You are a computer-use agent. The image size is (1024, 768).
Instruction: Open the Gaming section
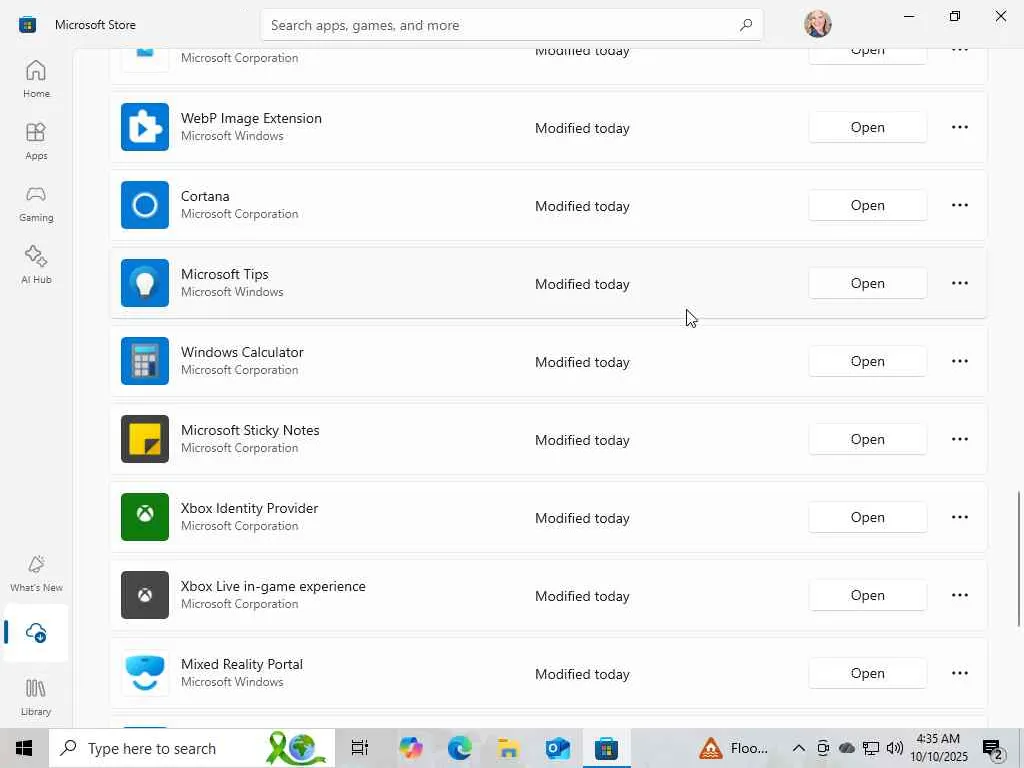(x=36, y=203)
